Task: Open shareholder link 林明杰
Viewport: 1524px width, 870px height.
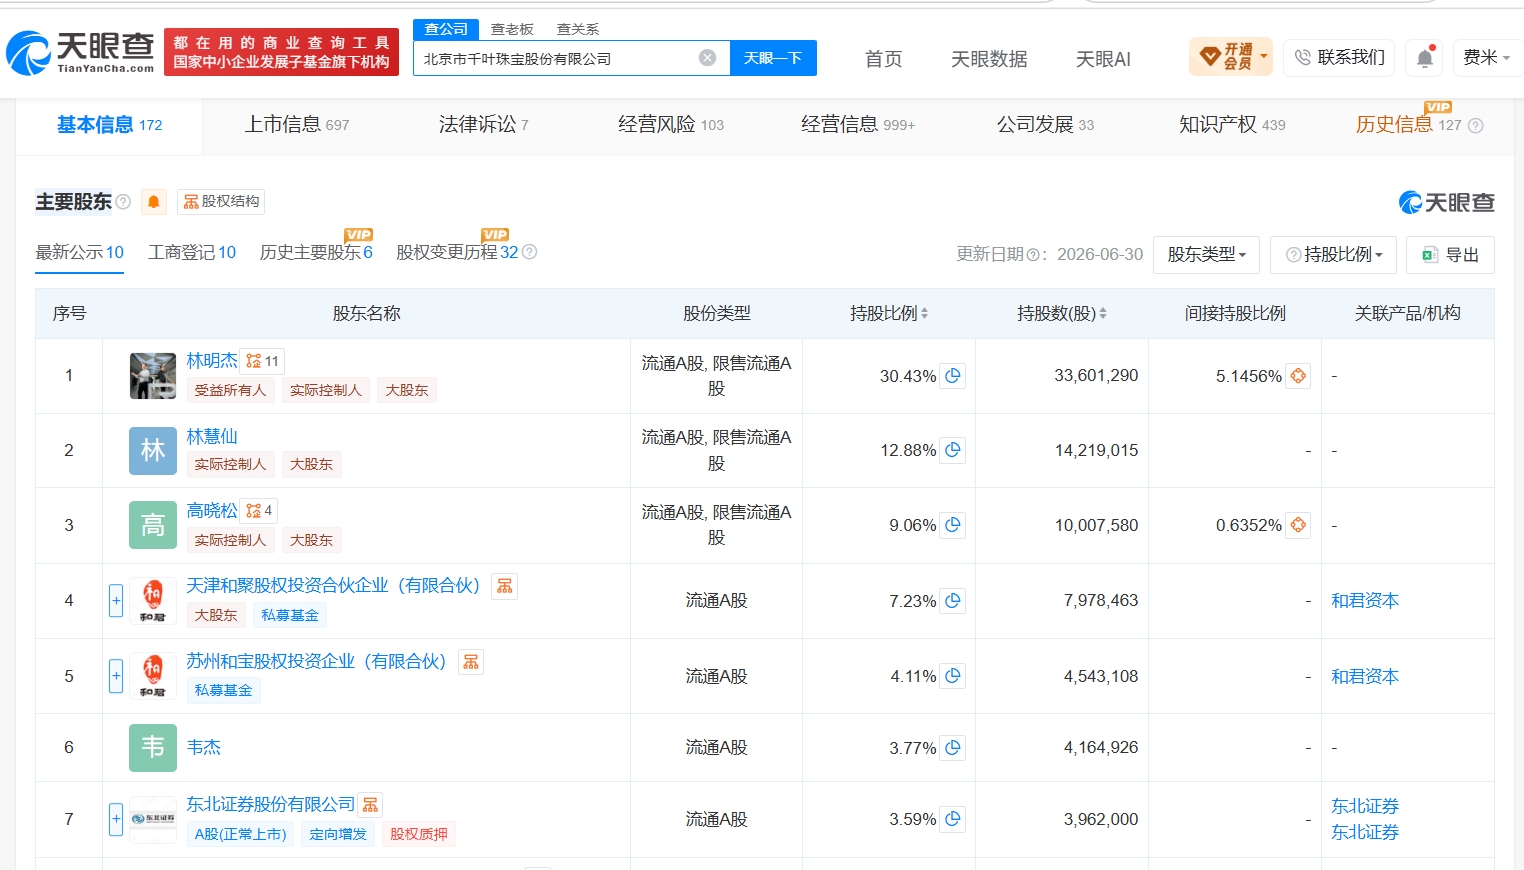Action: pos(212,361)
